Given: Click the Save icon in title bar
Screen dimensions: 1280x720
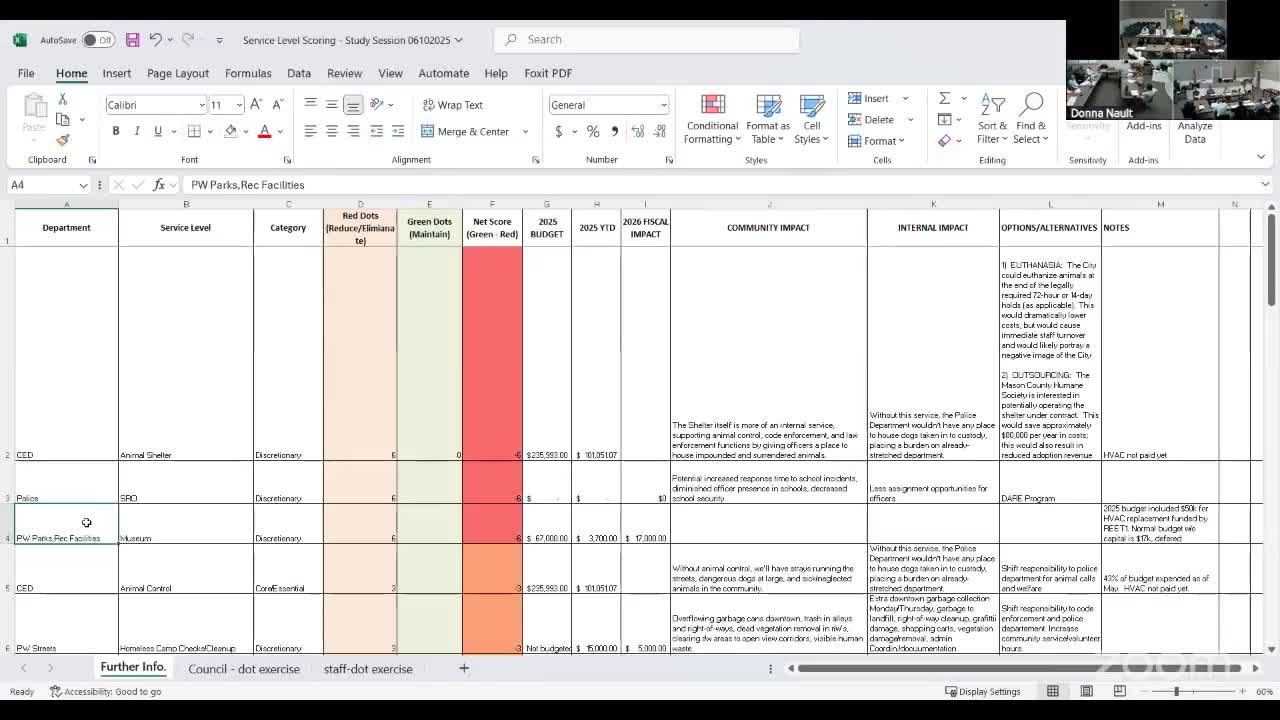Looking at the screenshot, I should 132,40.
